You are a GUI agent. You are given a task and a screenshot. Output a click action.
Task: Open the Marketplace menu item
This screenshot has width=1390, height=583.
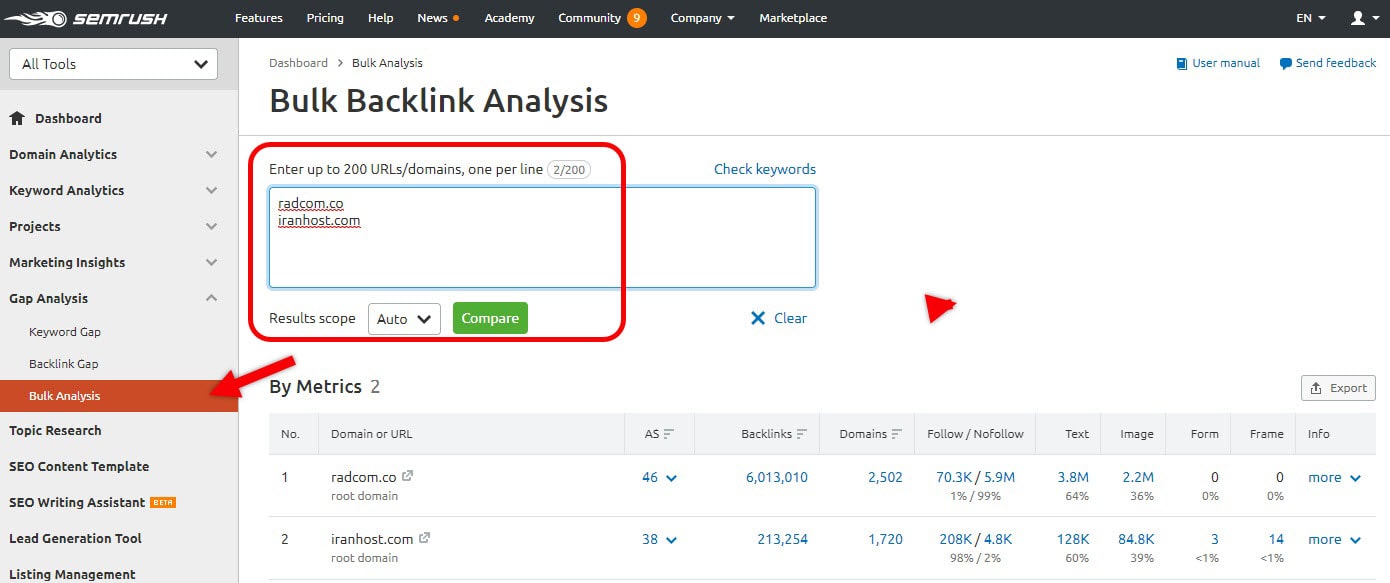tap(793, 17)
